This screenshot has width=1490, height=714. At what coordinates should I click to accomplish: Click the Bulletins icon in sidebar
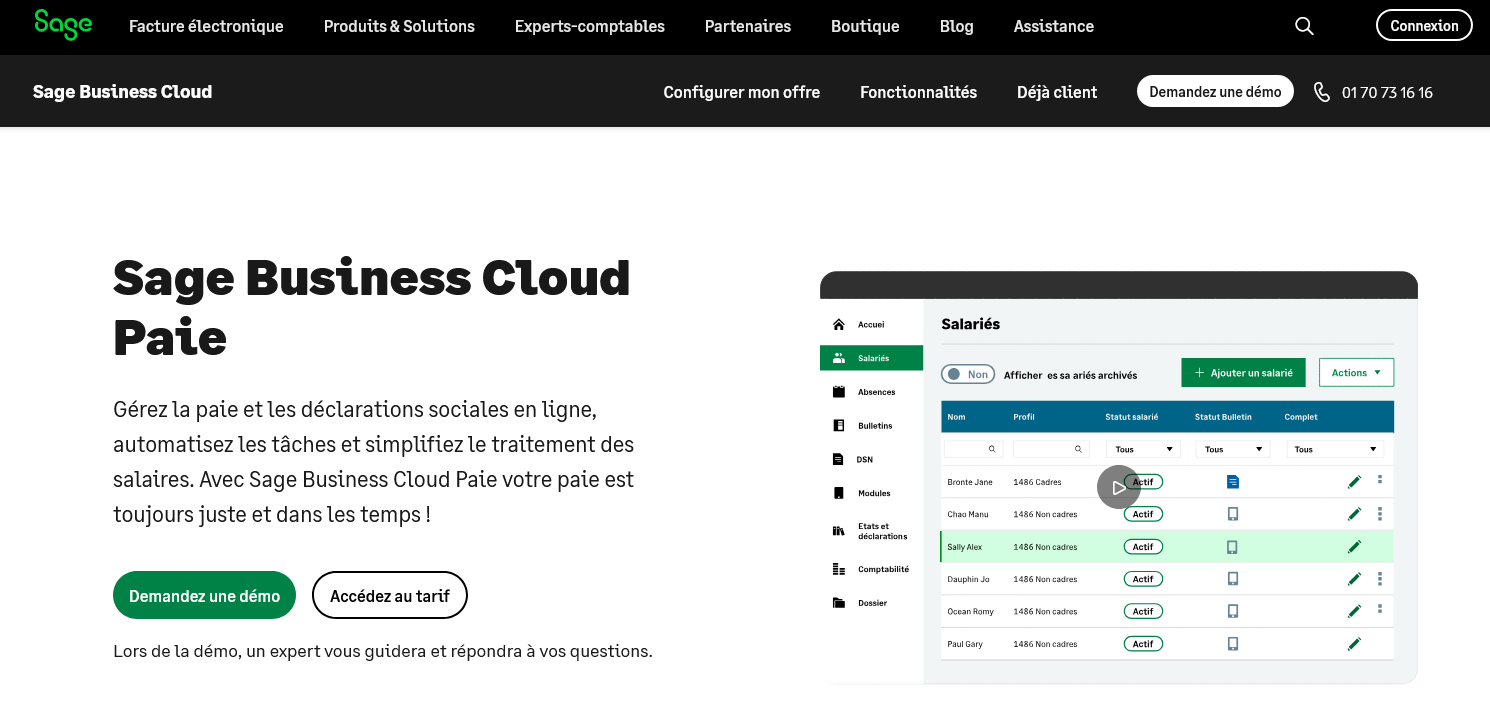839,426
